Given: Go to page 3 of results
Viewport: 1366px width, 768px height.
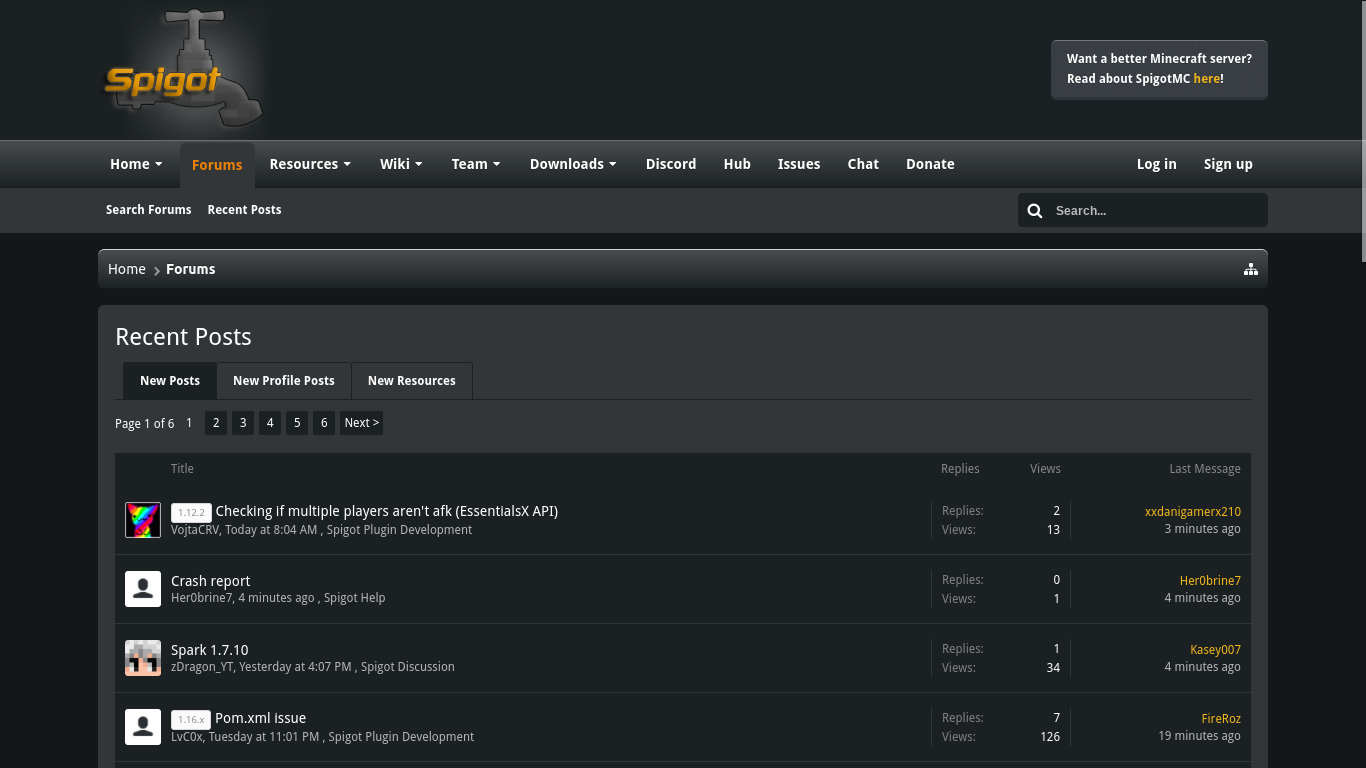Looking at the screenshot, I should coord(243,423).
